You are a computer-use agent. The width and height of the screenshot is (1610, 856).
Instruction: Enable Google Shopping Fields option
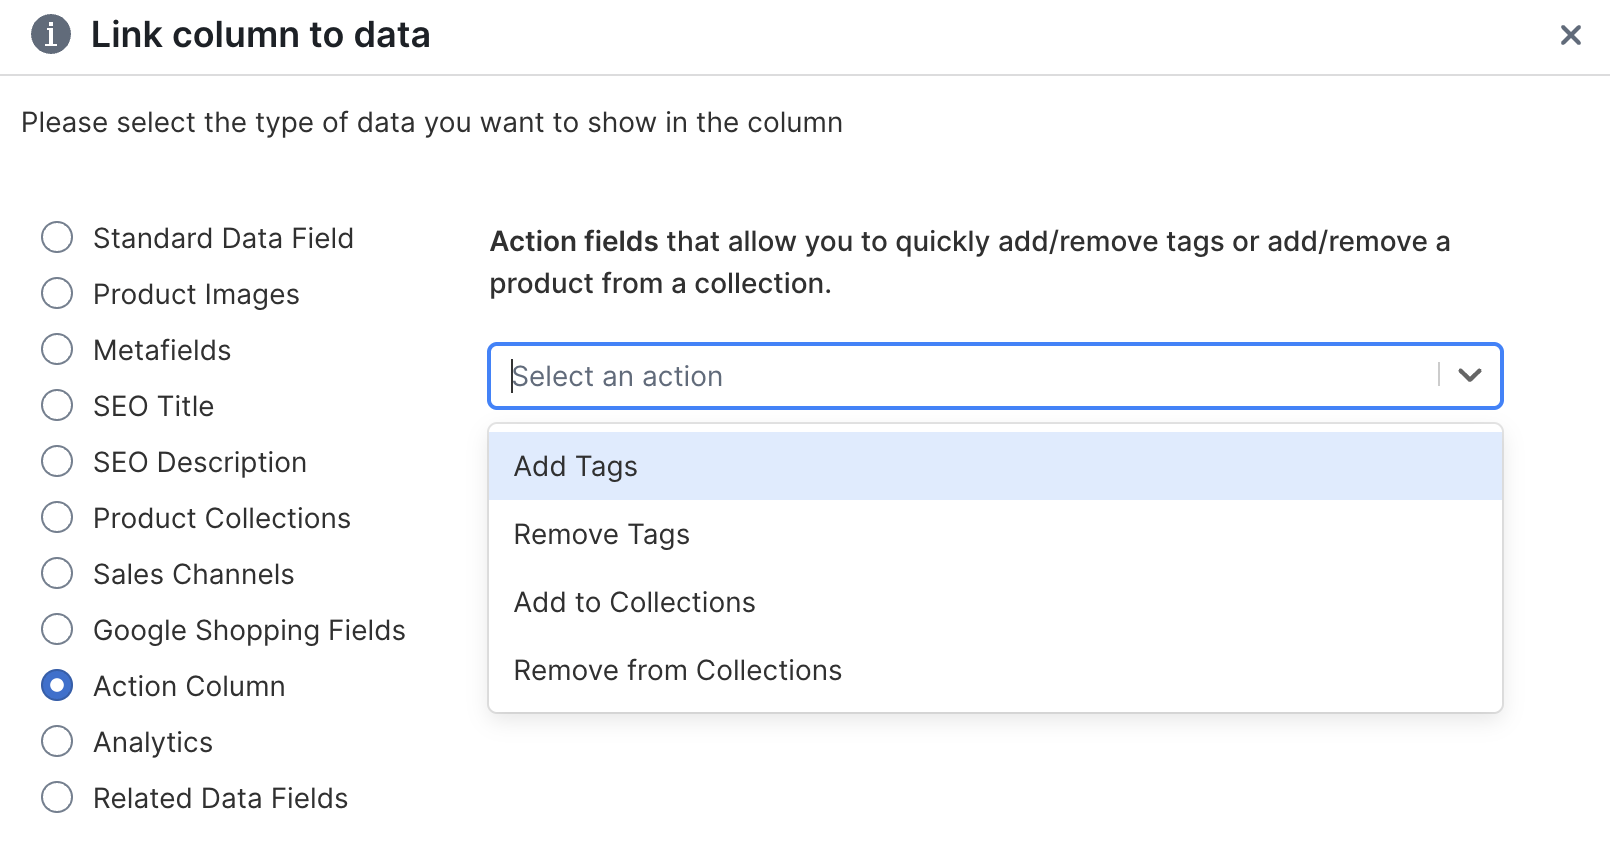(57, 629)
